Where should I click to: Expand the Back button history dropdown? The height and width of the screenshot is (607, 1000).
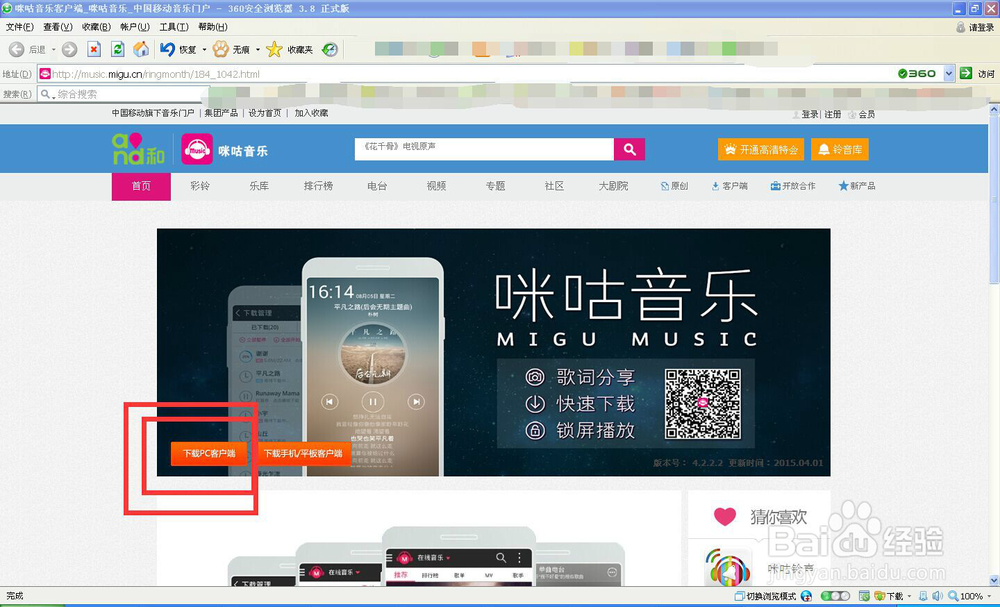[x=54, y=49]
